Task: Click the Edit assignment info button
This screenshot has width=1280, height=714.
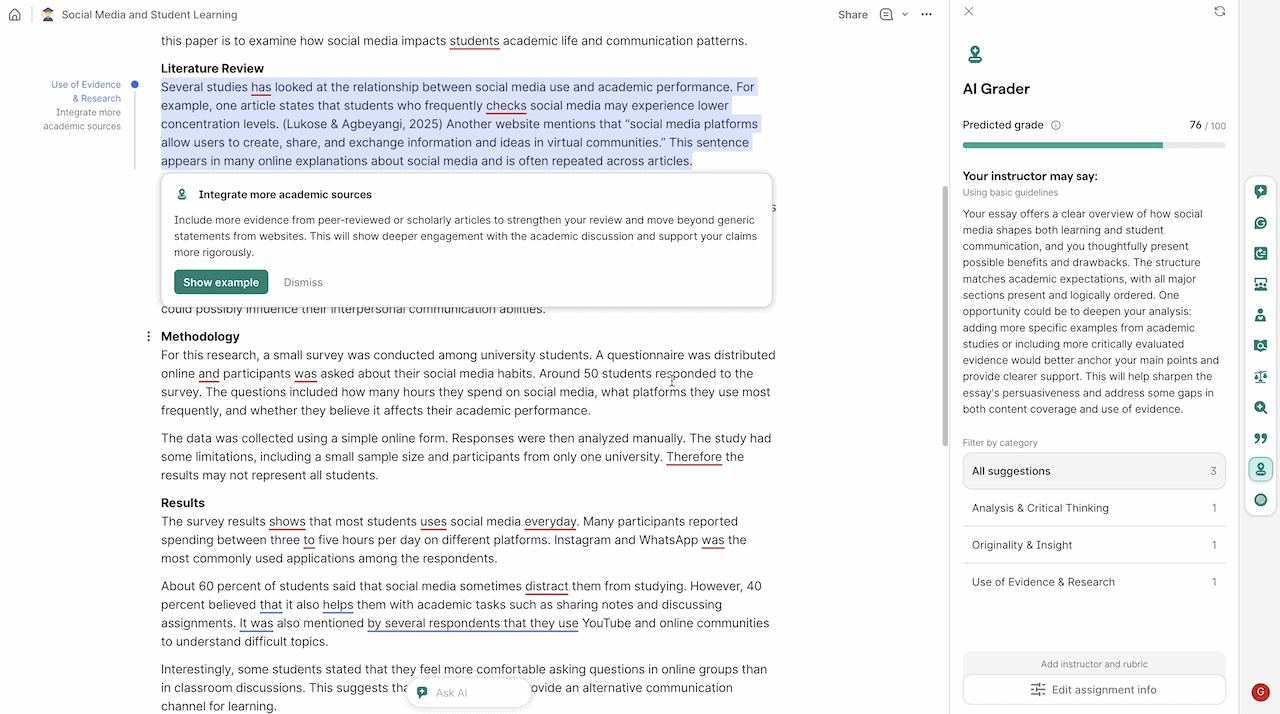Action: click(x=1093, y=689)
